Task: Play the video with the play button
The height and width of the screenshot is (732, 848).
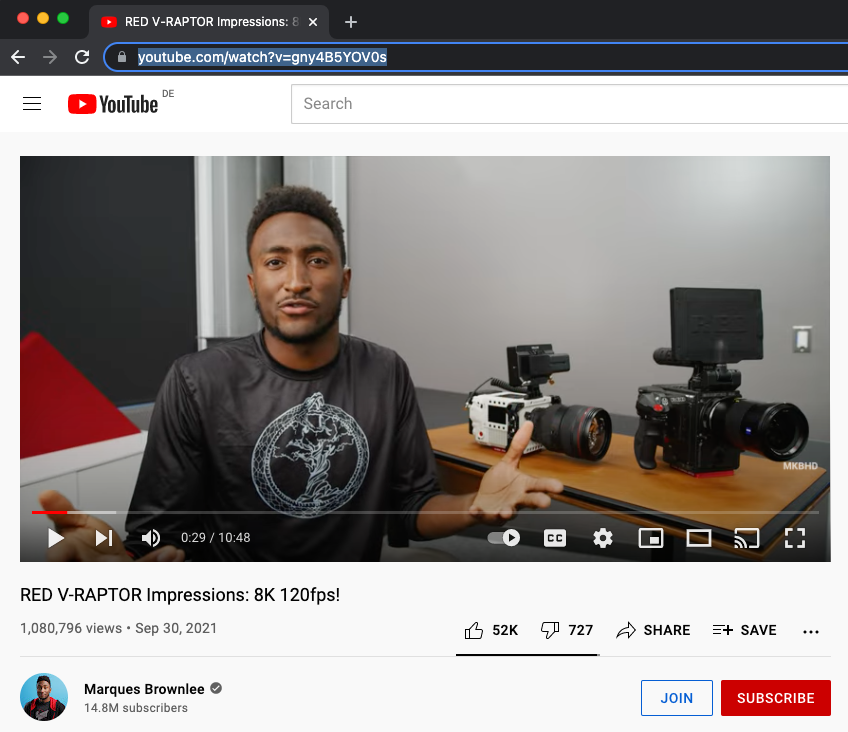Action: coord(56,538)
